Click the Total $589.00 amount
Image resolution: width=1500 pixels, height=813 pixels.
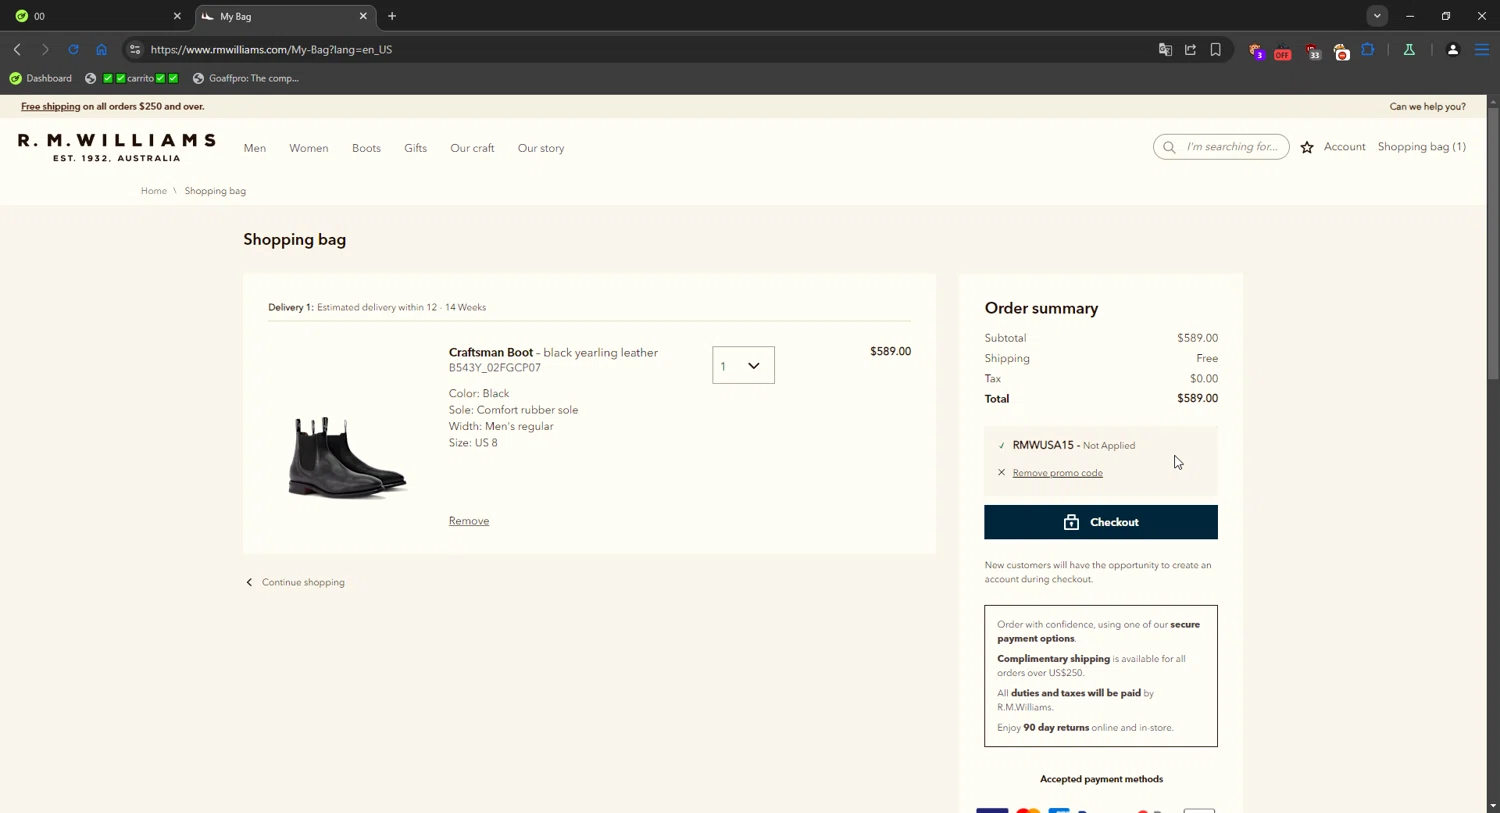1197,398
